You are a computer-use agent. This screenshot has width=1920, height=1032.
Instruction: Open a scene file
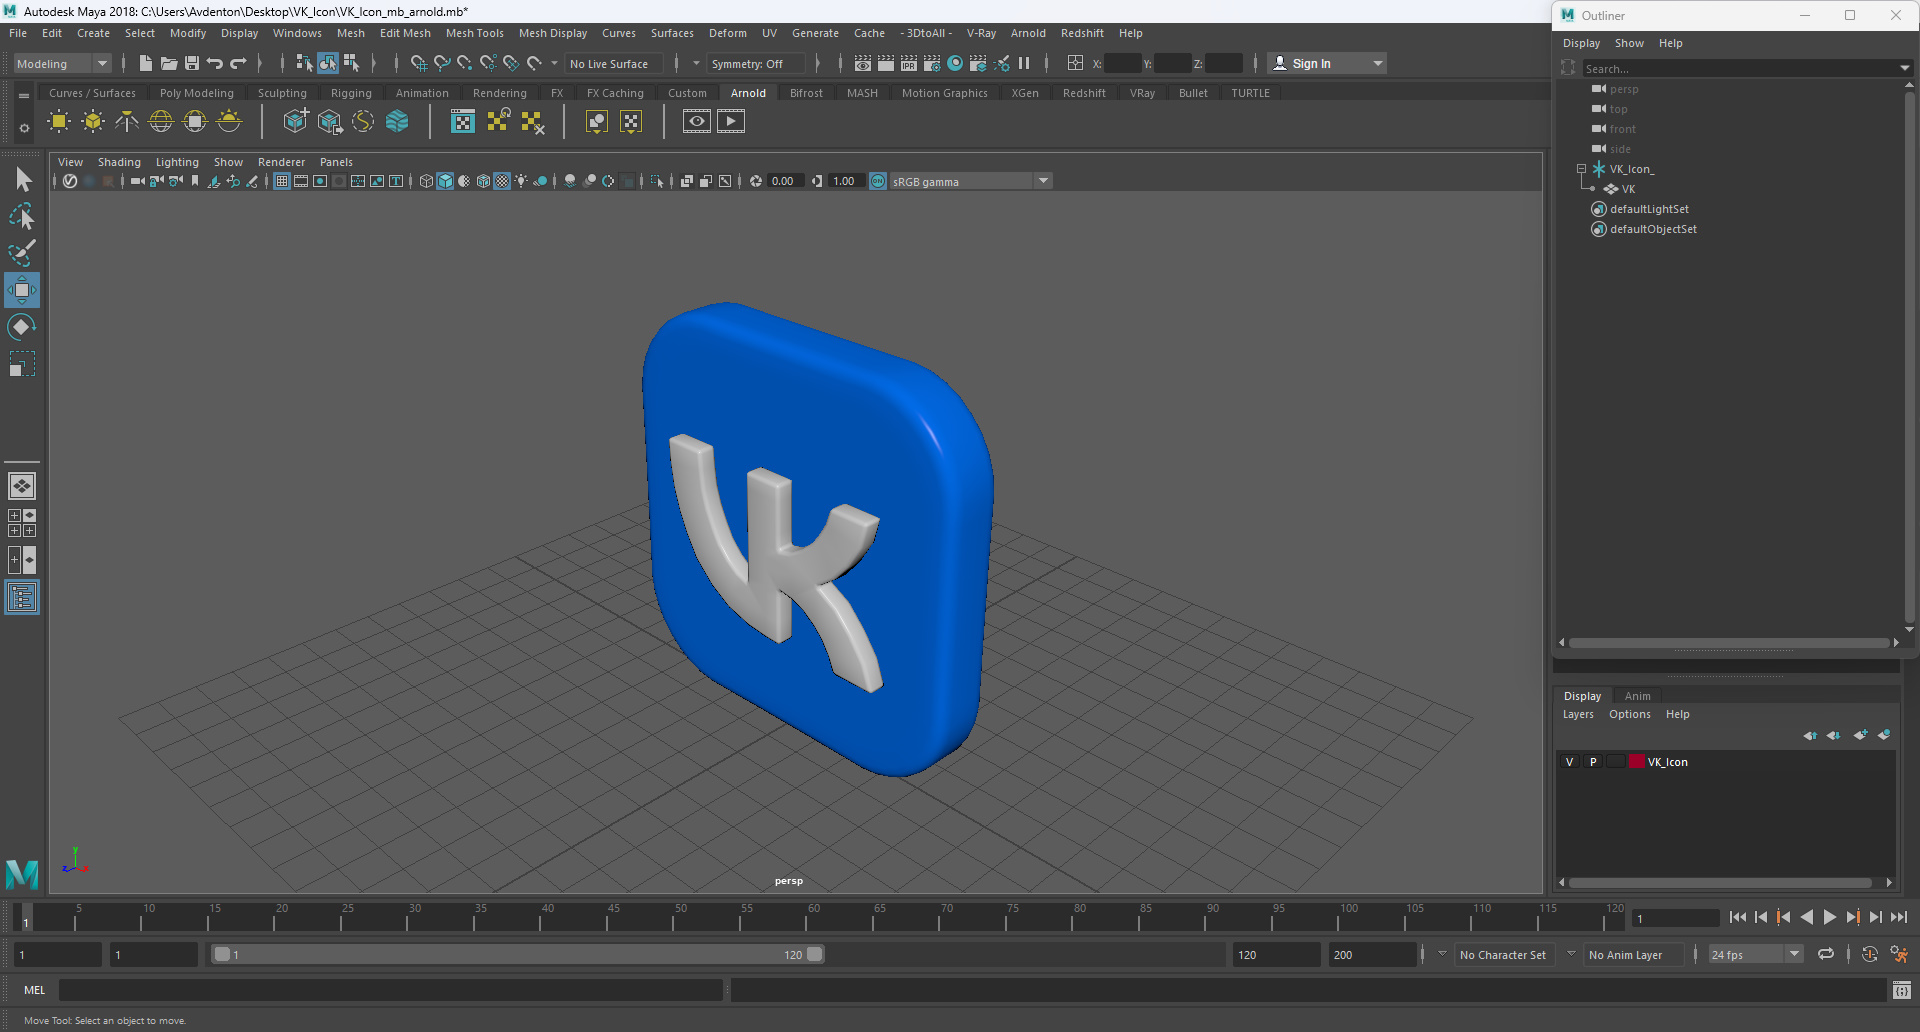[x=169, y=63]
